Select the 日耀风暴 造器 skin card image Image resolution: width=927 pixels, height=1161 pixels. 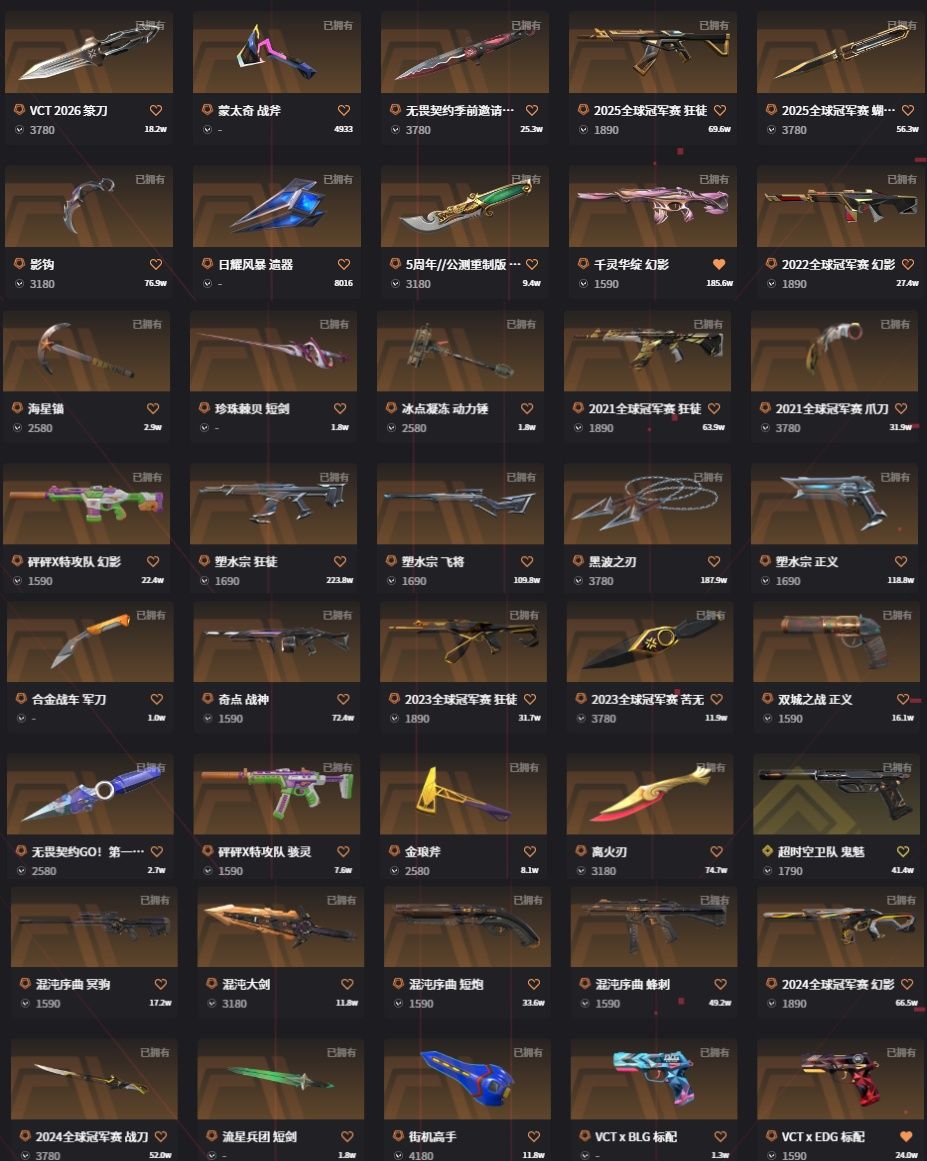(277, 206)
